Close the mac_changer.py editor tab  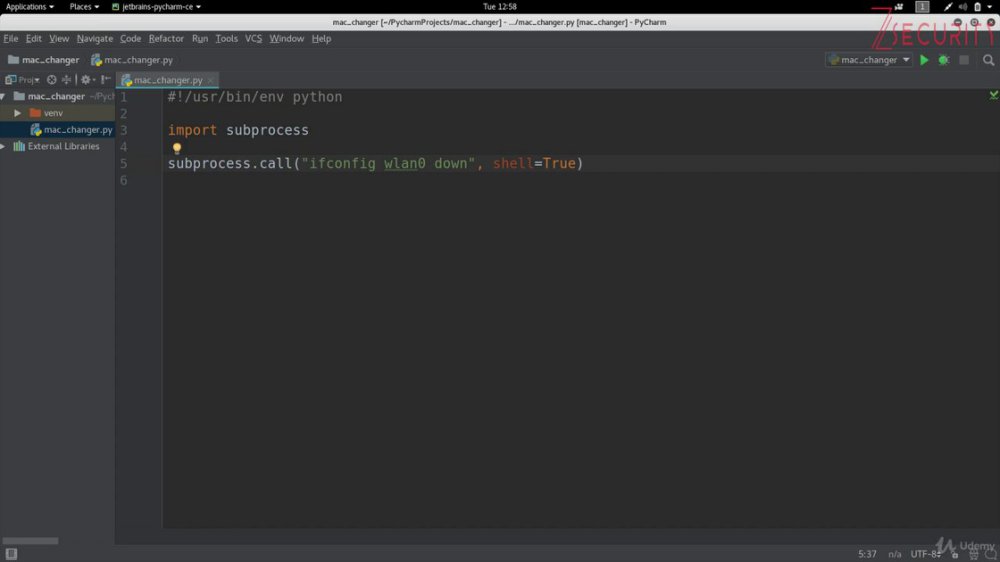210,80
